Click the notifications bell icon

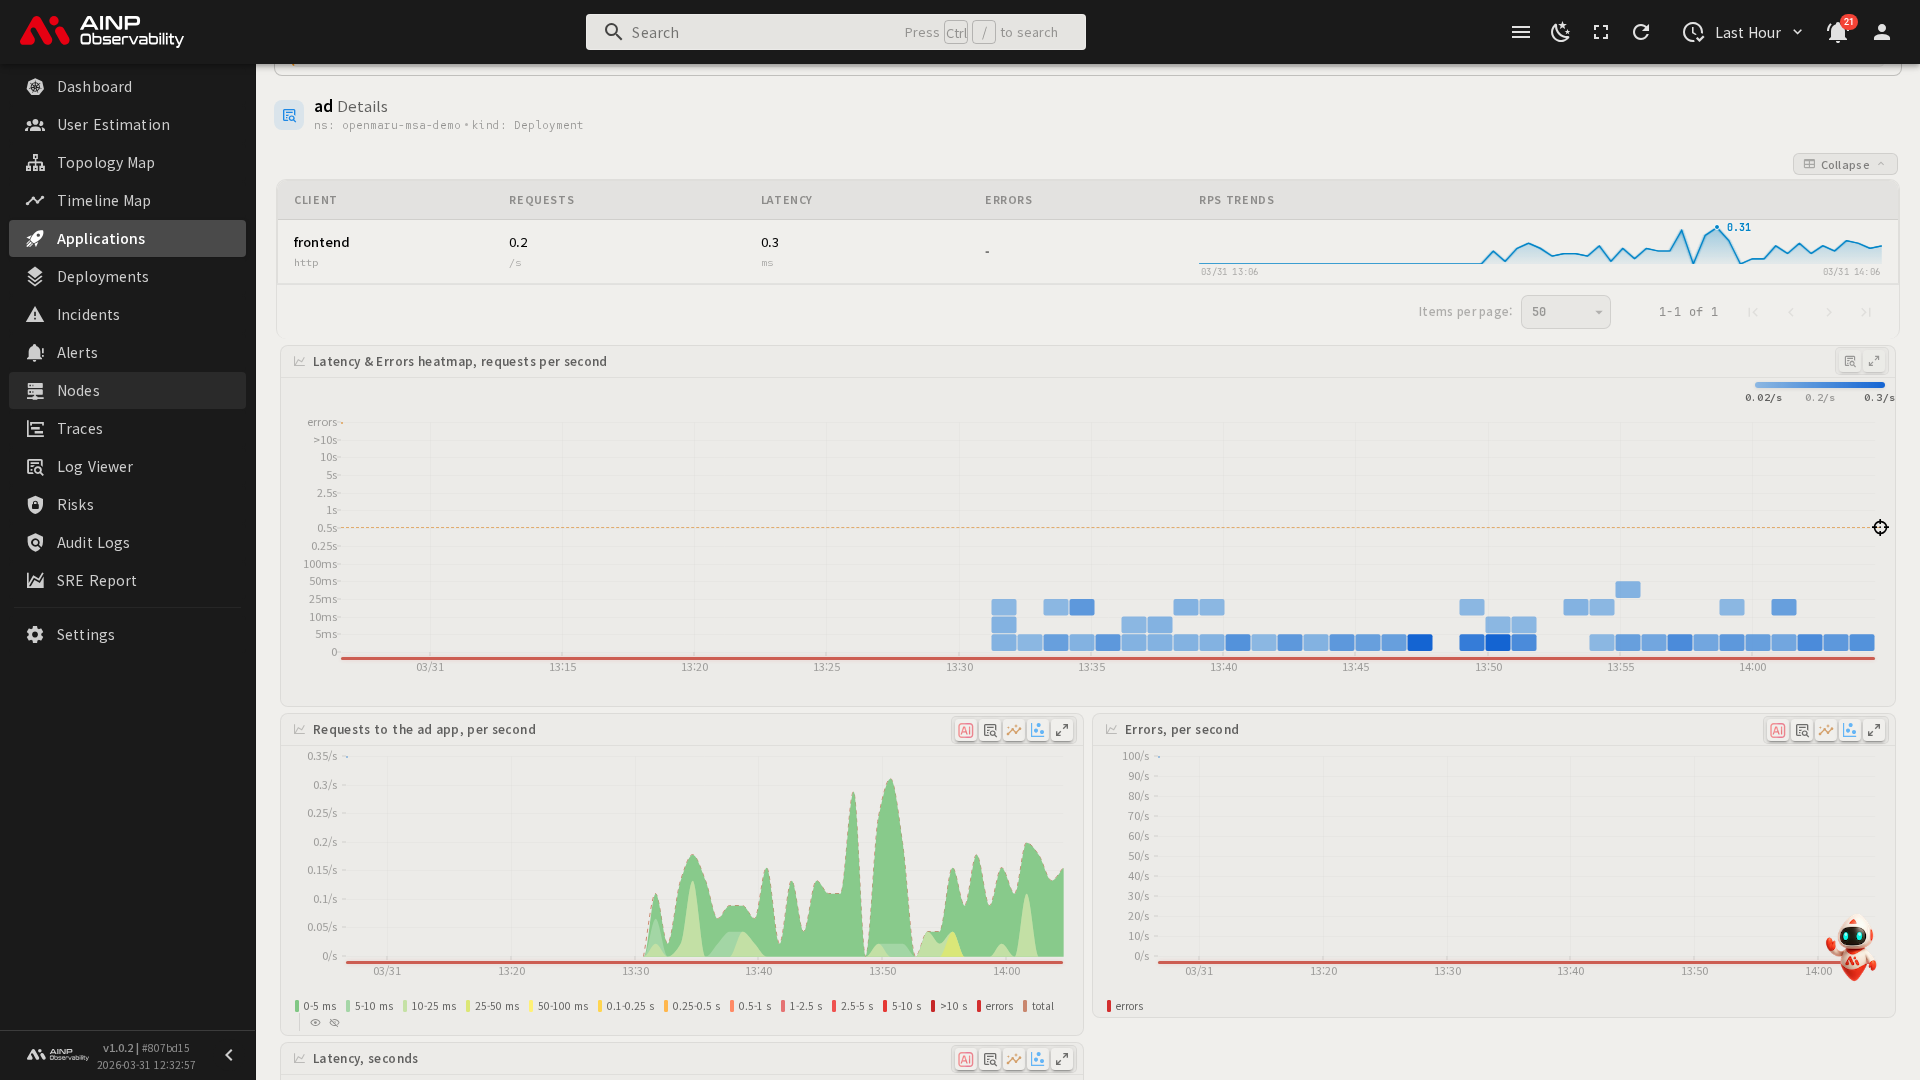(x=1837, y=32)
